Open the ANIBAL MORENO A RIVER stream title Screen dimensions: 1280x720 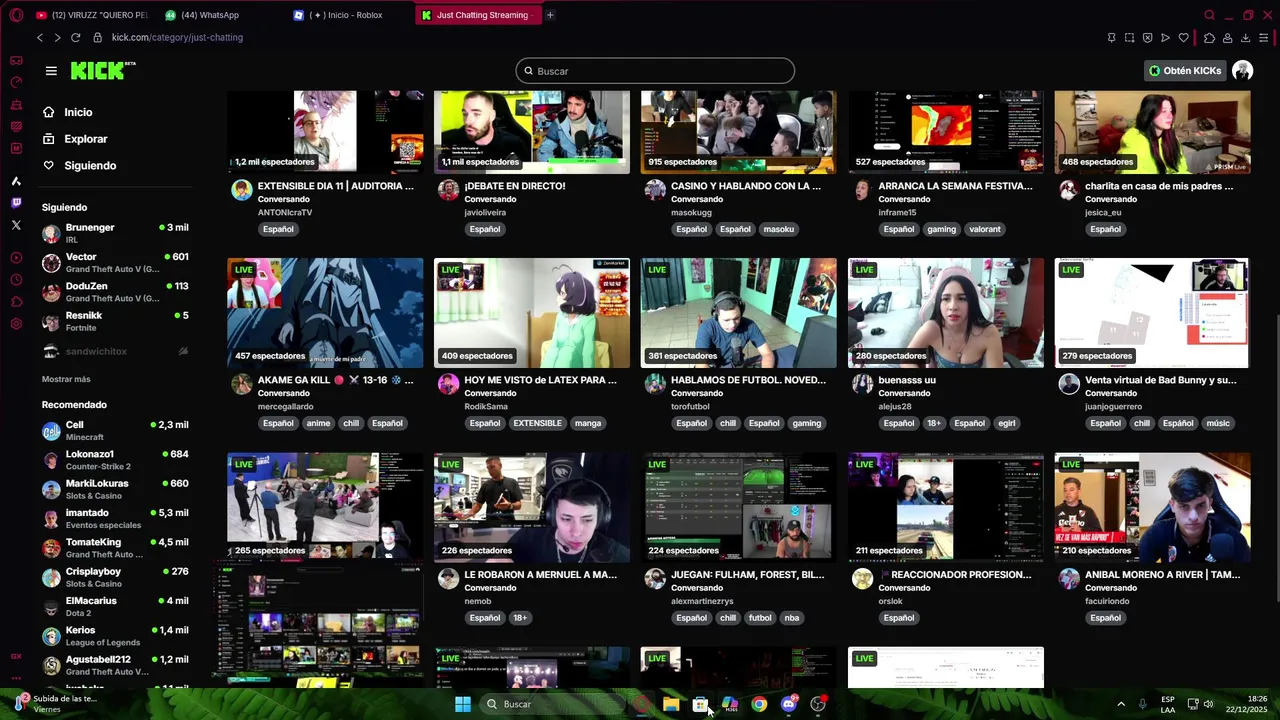click(x=1162, y=575)
